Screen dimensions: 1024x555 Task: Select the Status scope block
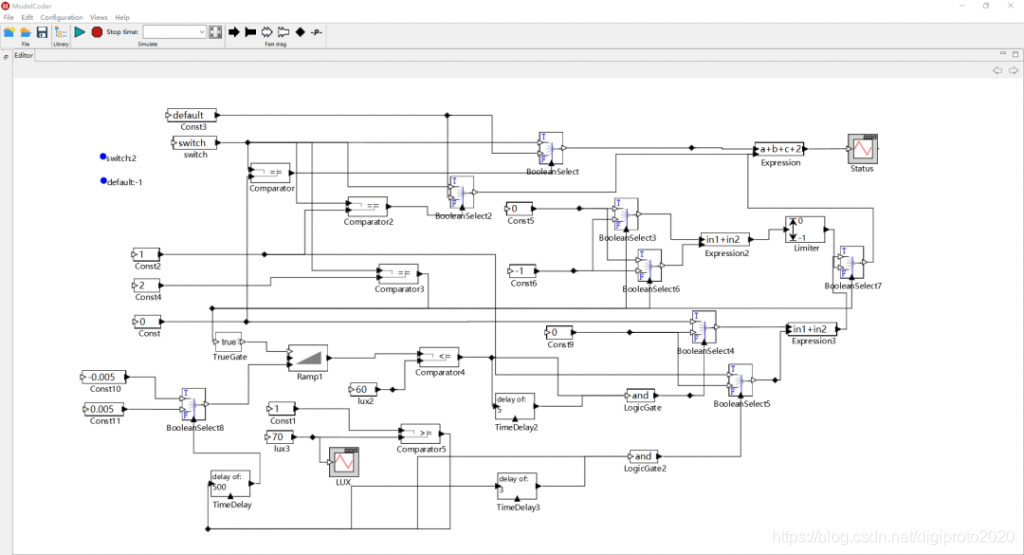tap(863, 149)
